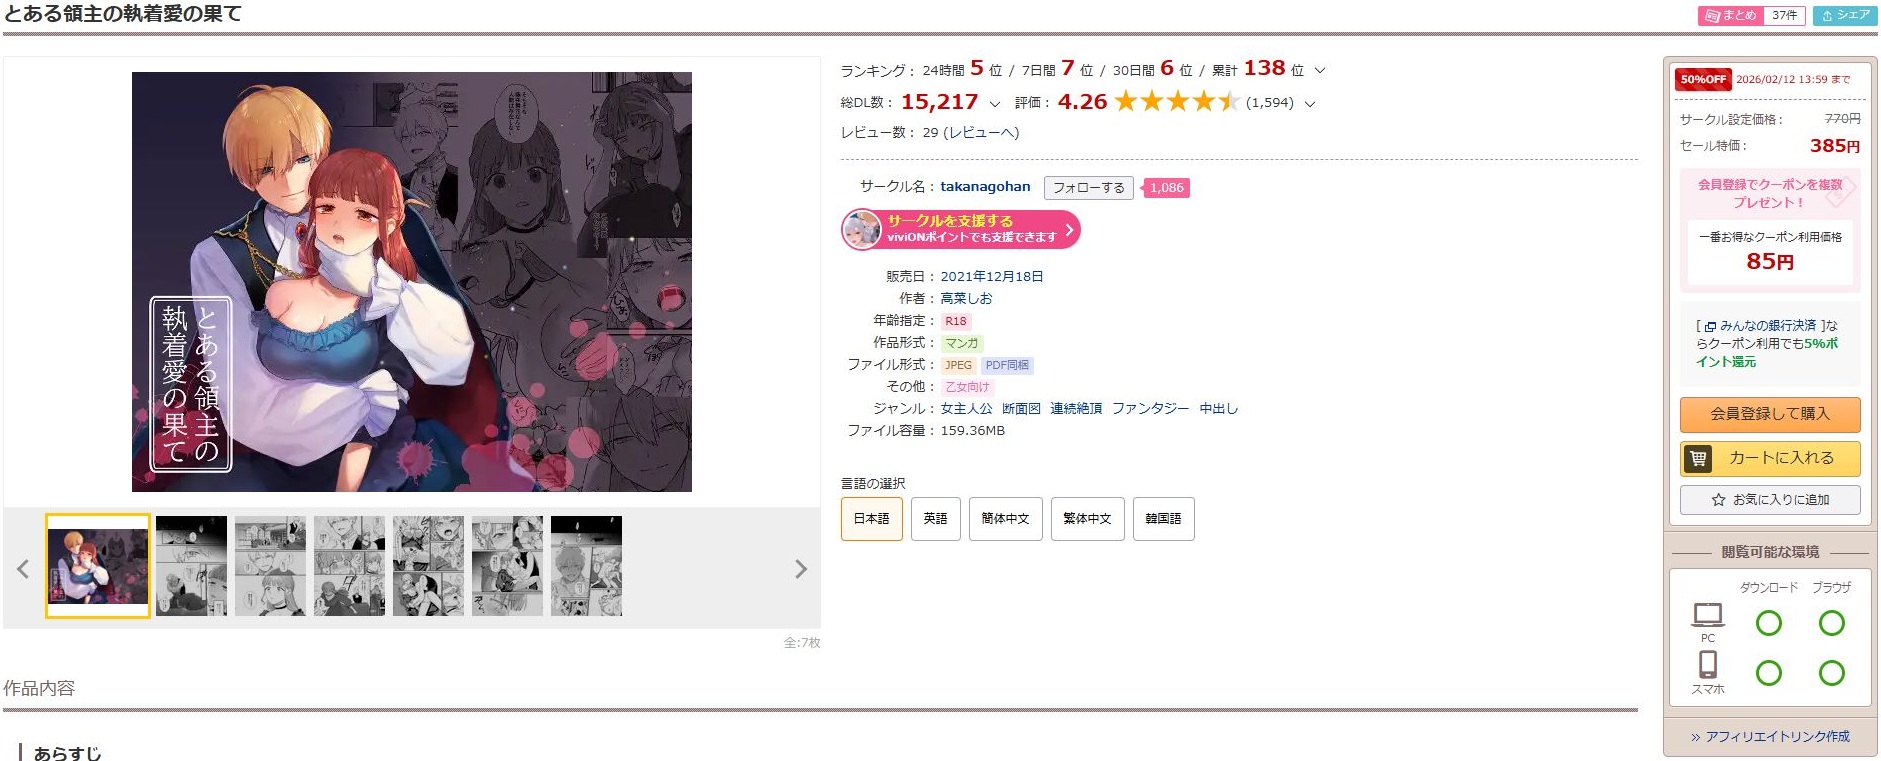Viewport: 1881px width, 761px height.
Task: Click the circle avatar in サークルを支援する banner
Action: [x=862, y=229]
